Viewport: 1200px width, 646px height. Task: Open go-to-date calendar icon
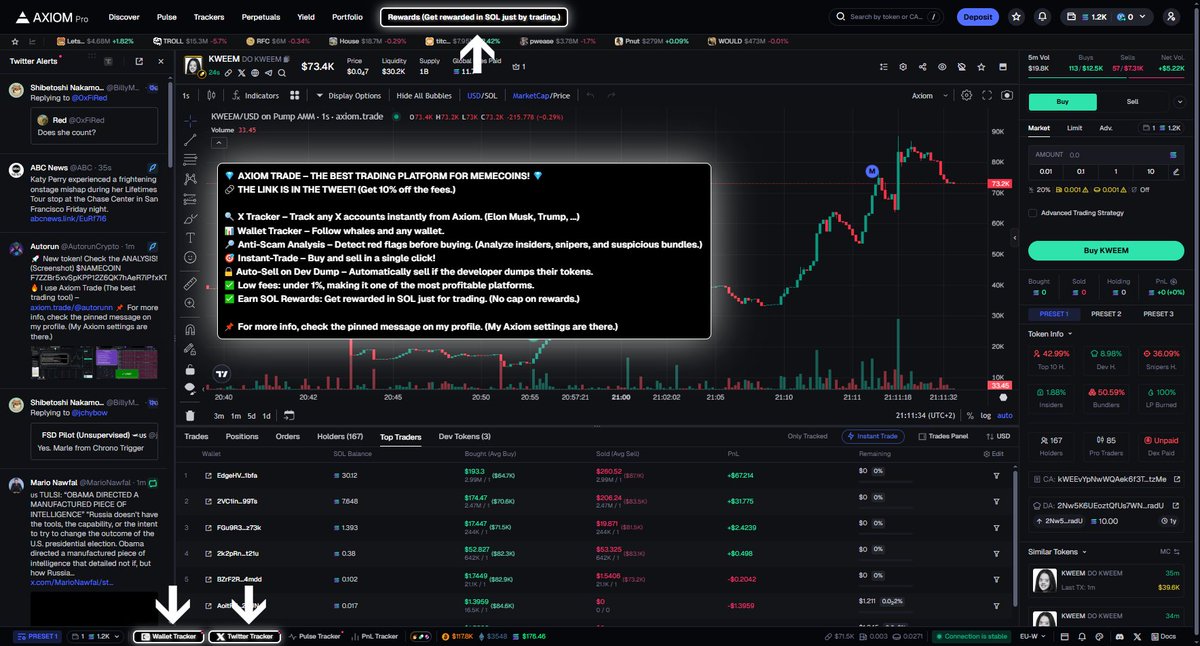pos(289,415)
